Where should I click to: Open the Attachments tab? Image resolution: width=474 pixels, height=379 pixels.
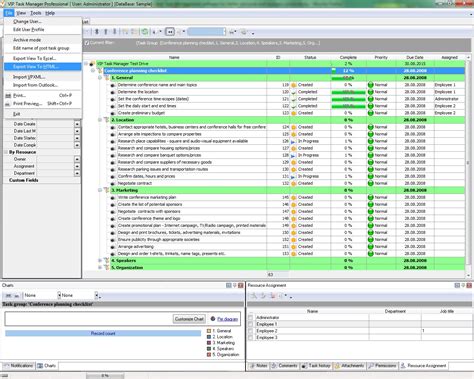[x=349, y=366]
